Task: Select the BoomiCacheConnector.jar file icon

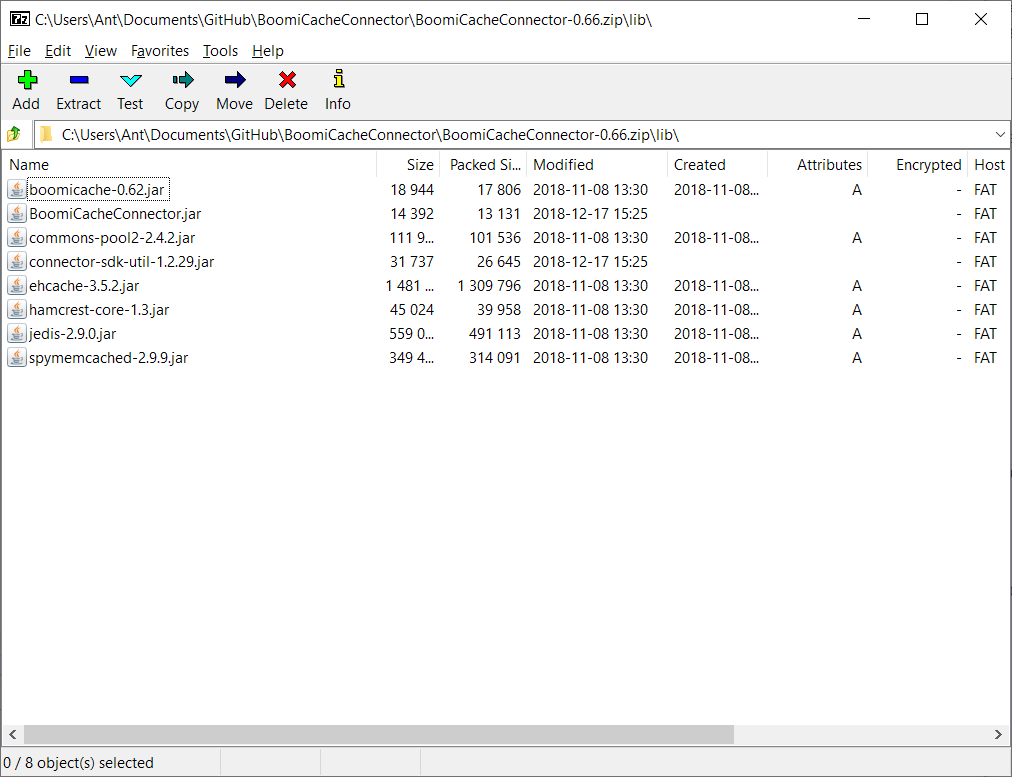Action: [17, 214]
